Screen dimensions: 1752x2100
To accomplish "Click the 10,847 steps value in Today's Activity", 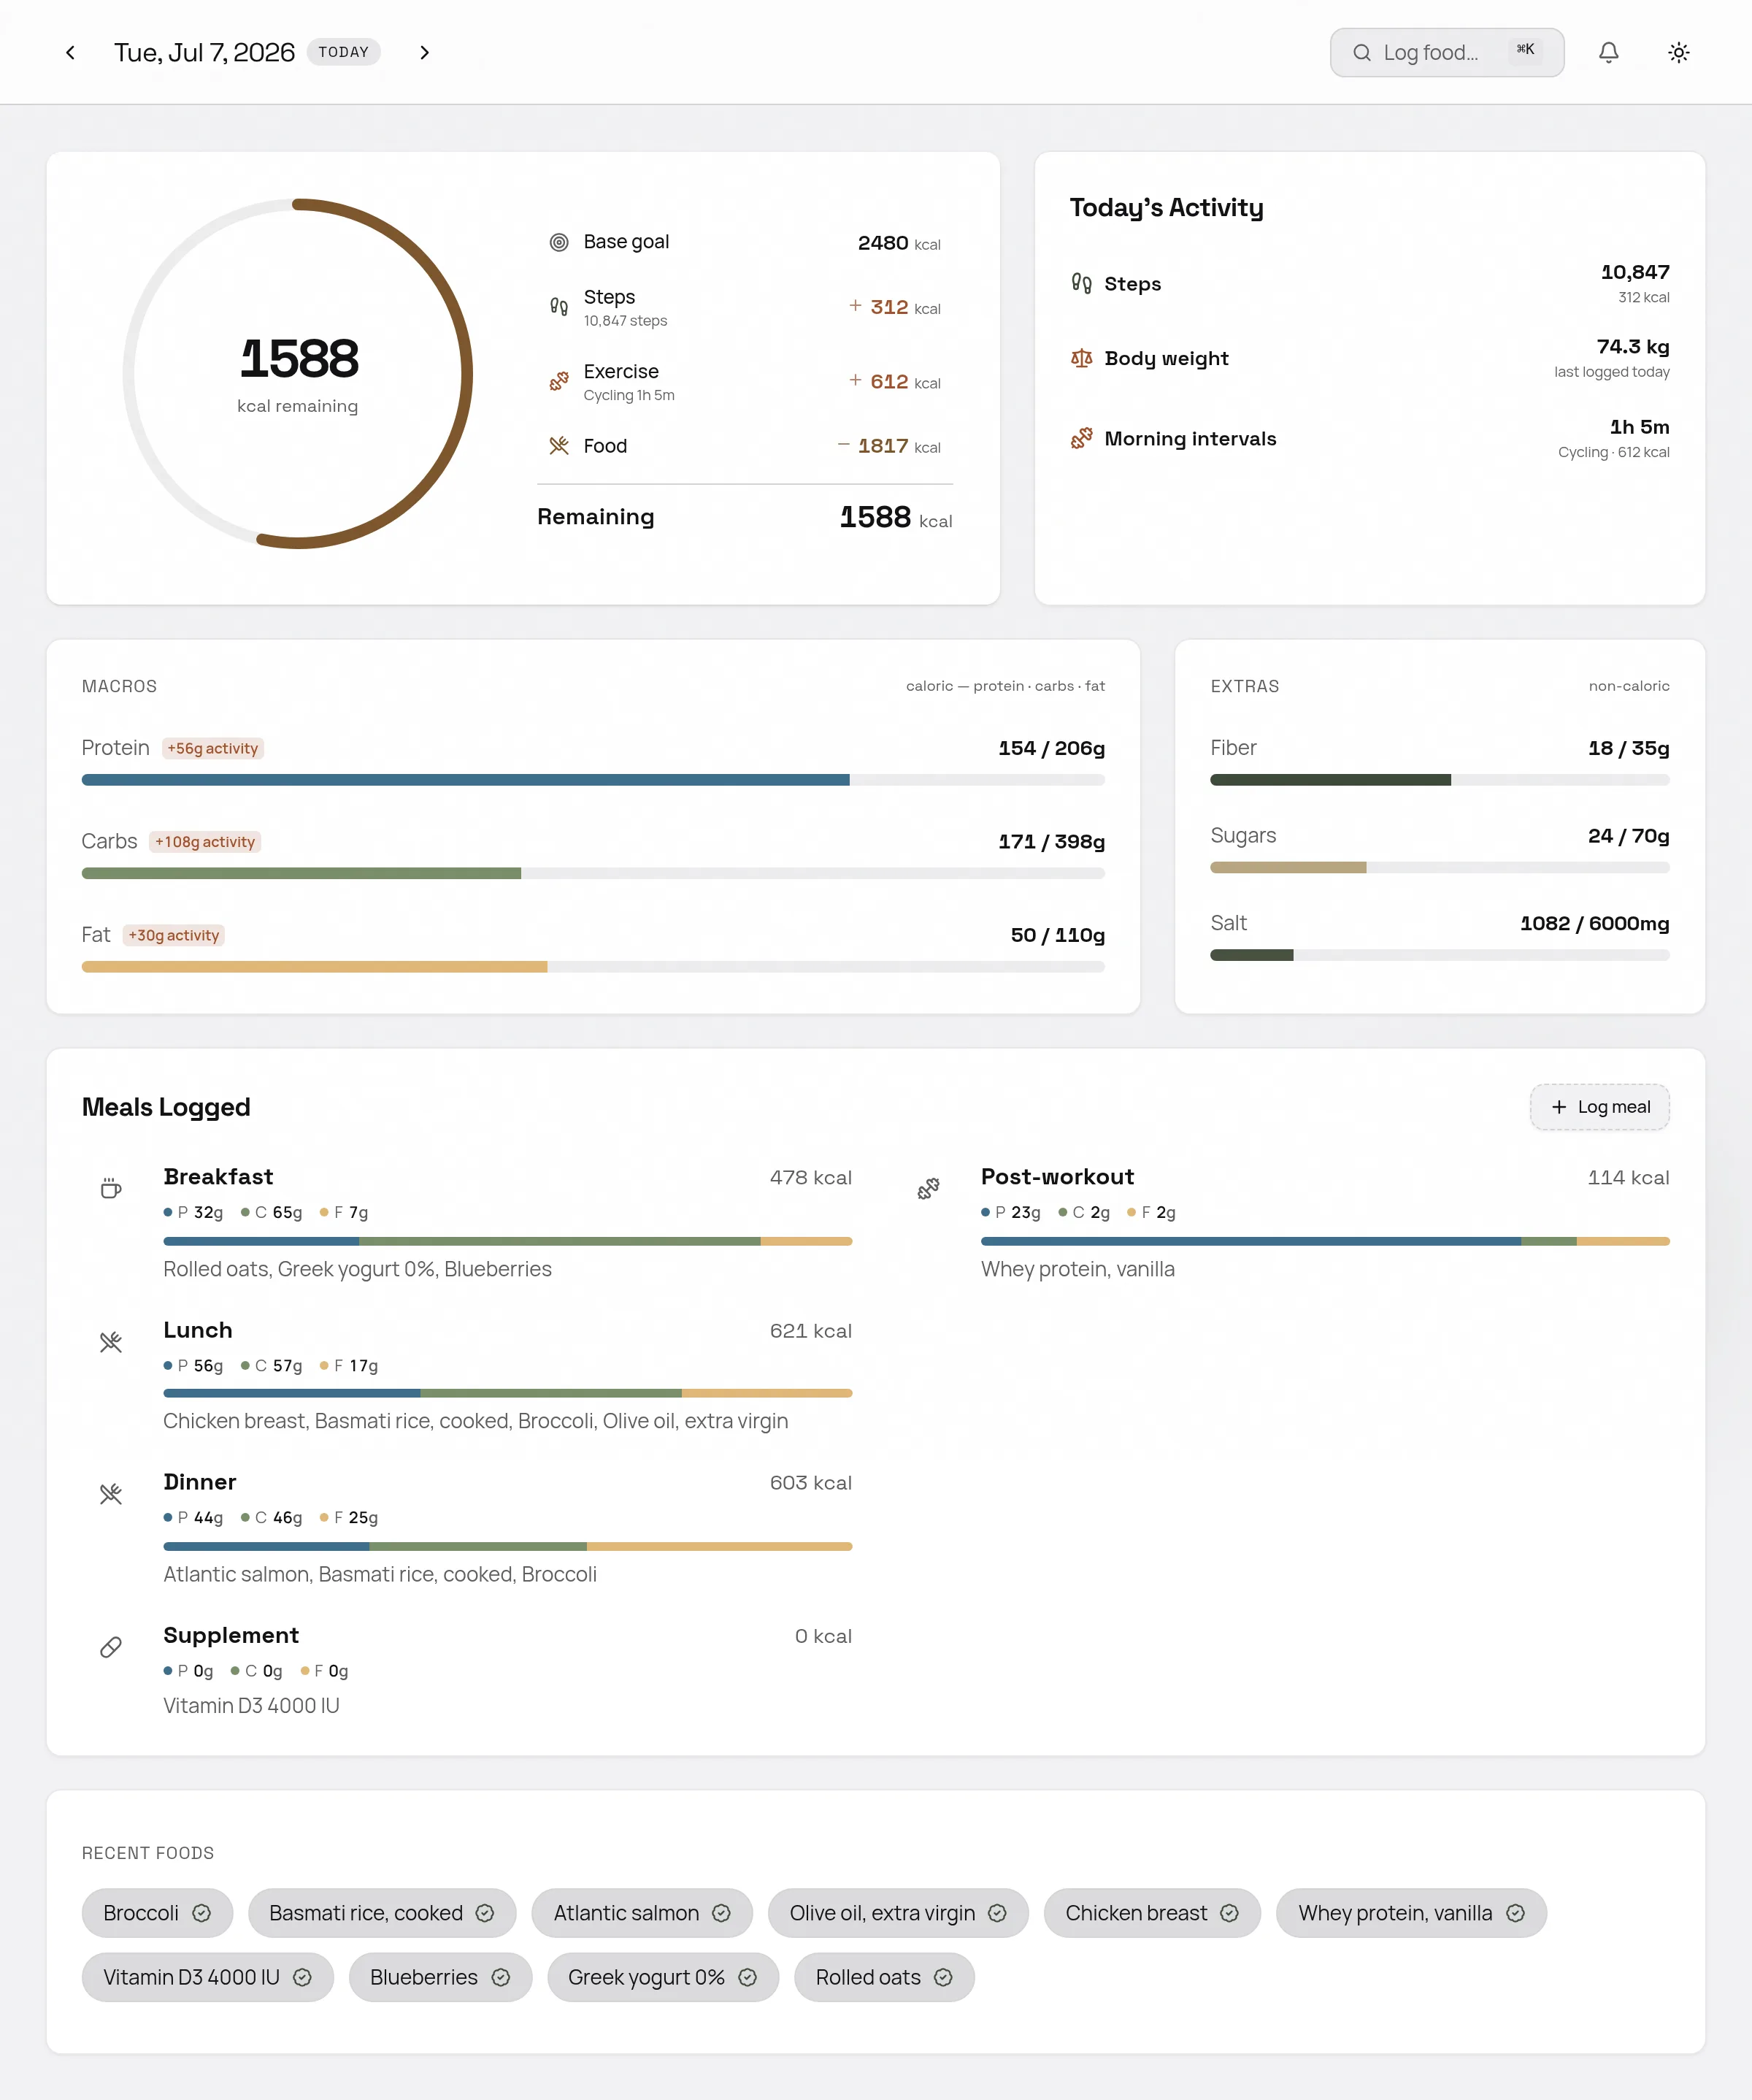I will tap(1635, 272).
